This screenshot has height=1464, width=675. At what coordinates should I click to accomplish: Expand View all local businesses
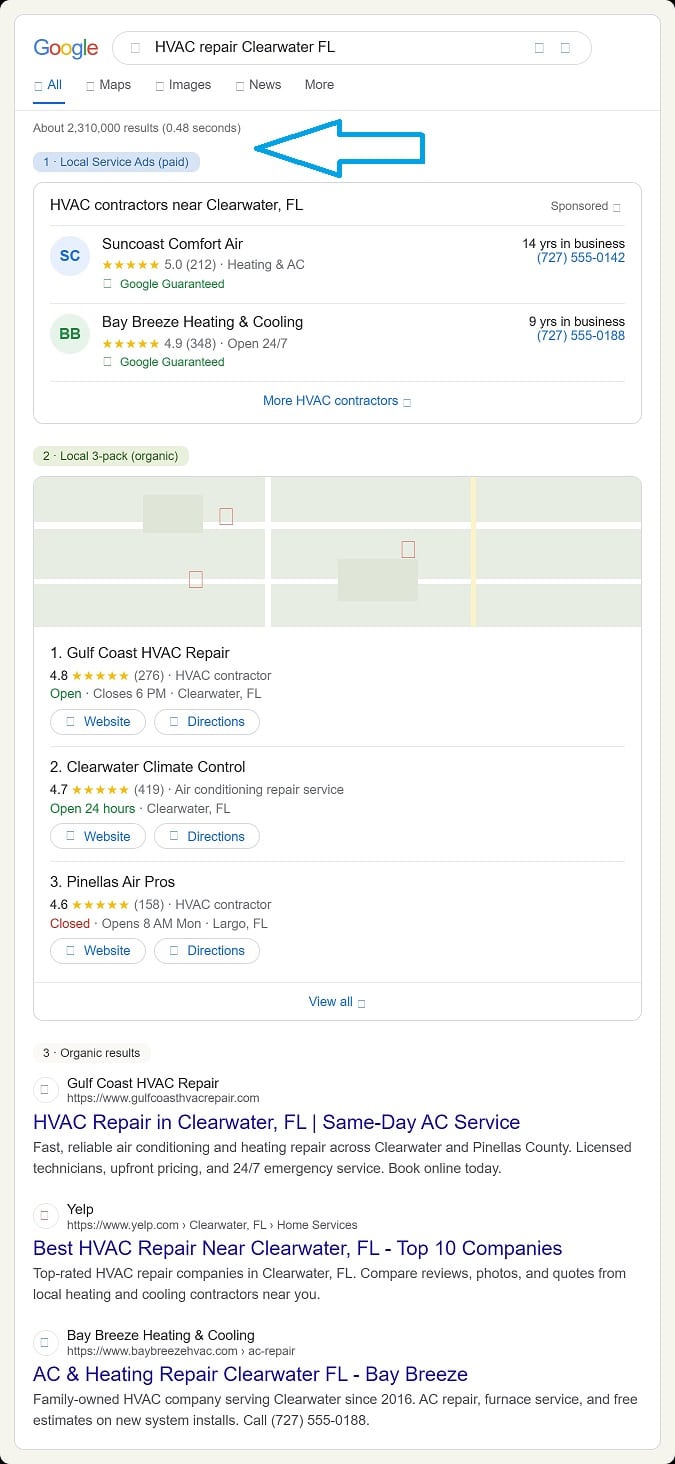coord(337,1002)
